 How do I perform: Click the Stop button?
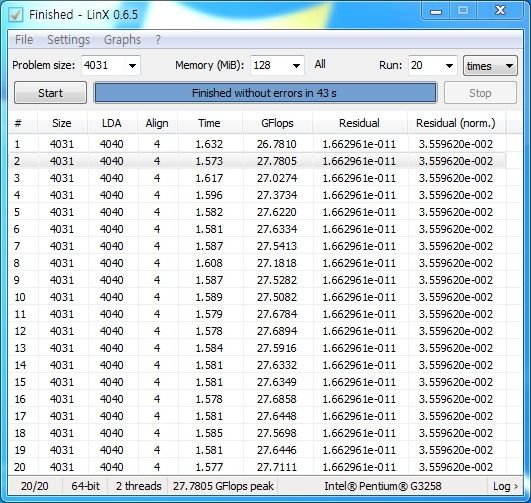[480, 93]
